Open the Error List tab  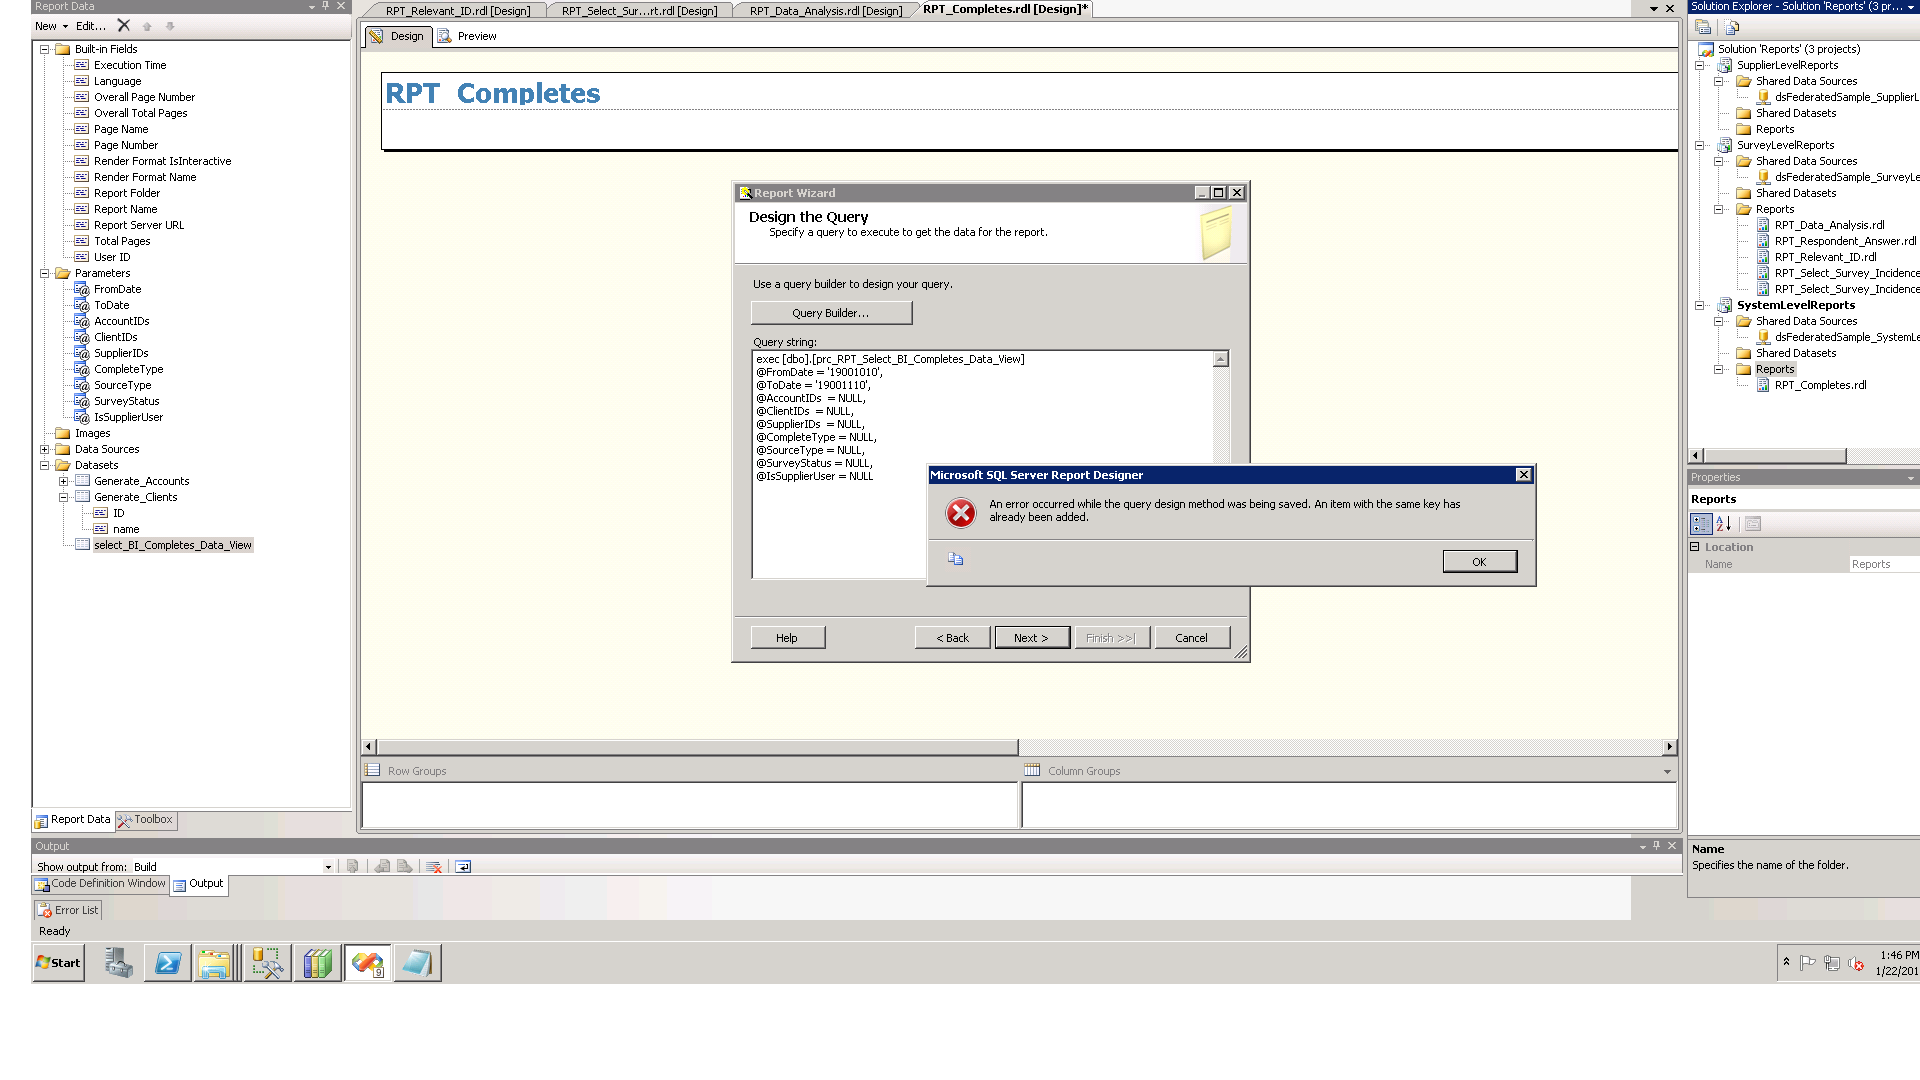tap(68, 910)
